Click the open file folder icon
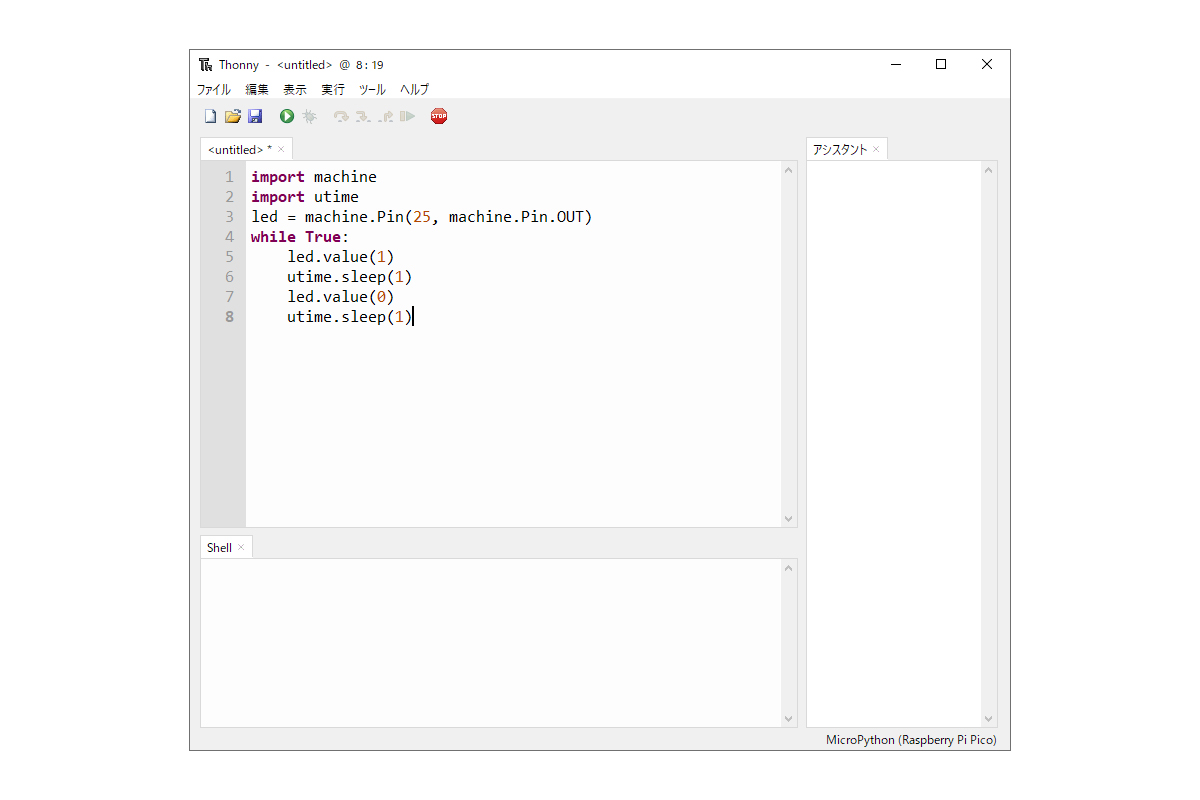Viewport: 1200px width, 800px height. [232, 117]
